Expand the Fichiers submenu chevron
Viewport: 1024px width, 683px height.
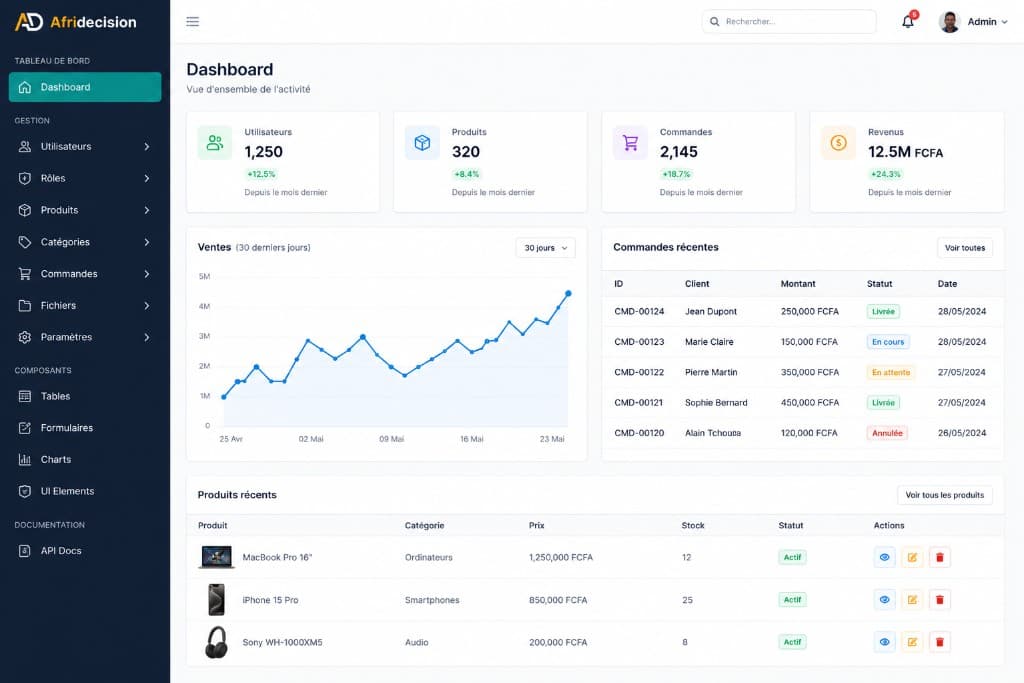click(147, 305)
